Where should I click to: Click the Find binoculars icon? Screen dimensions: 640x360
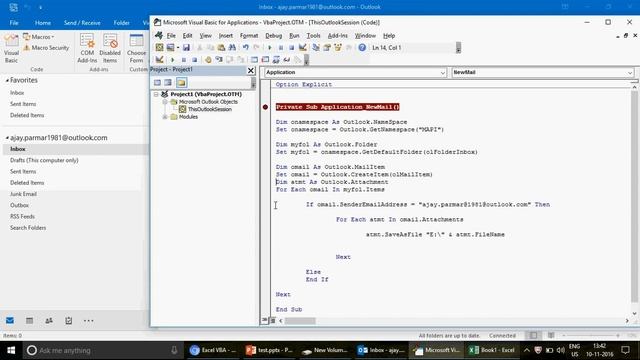click(232, 48)
